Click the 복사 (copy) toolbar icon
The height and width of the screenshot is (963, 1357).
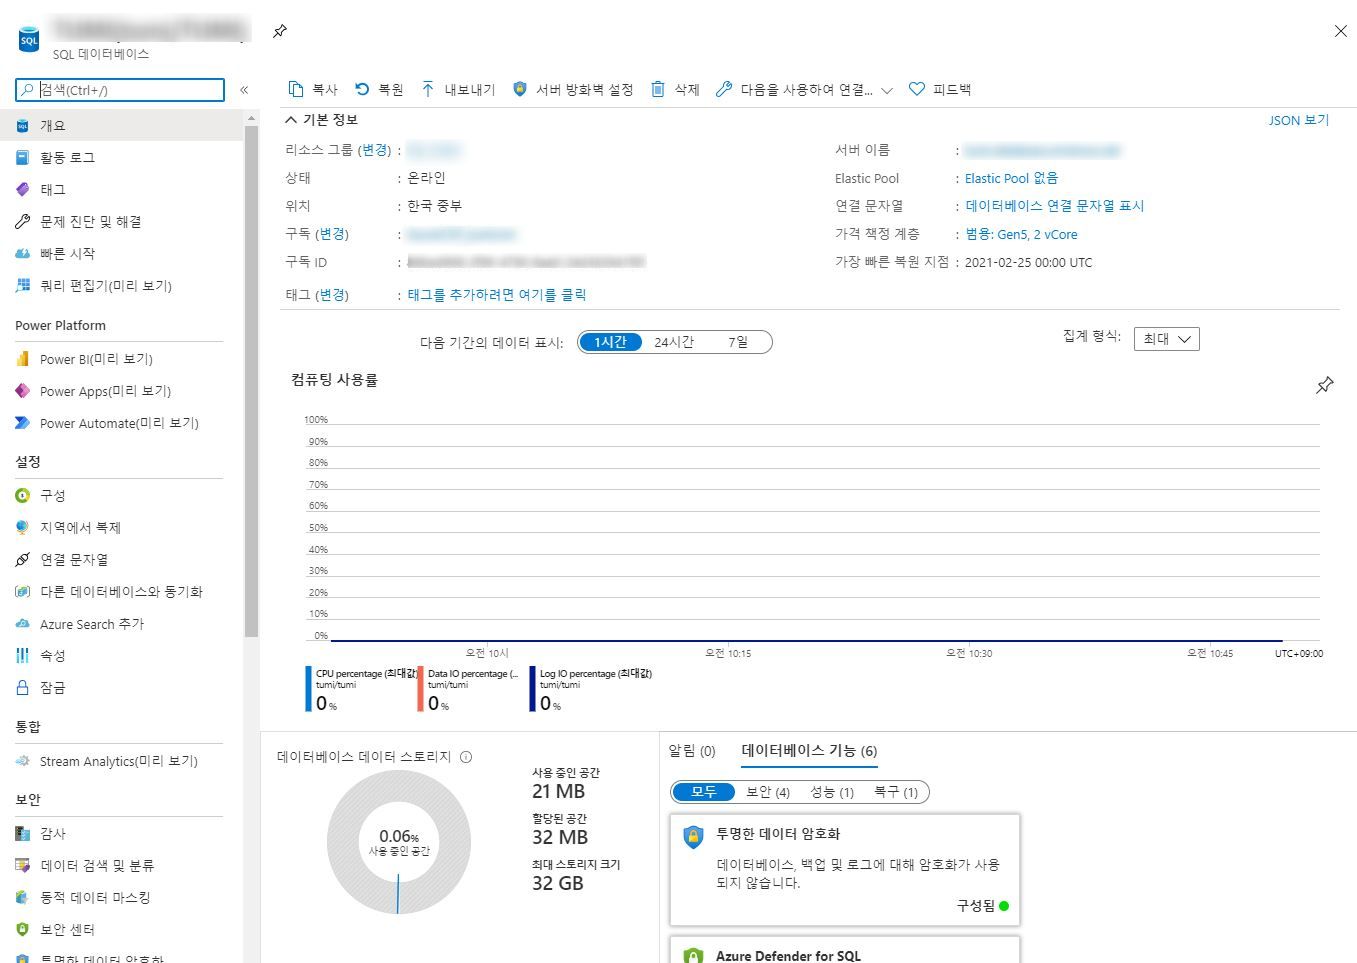(296, 89)
